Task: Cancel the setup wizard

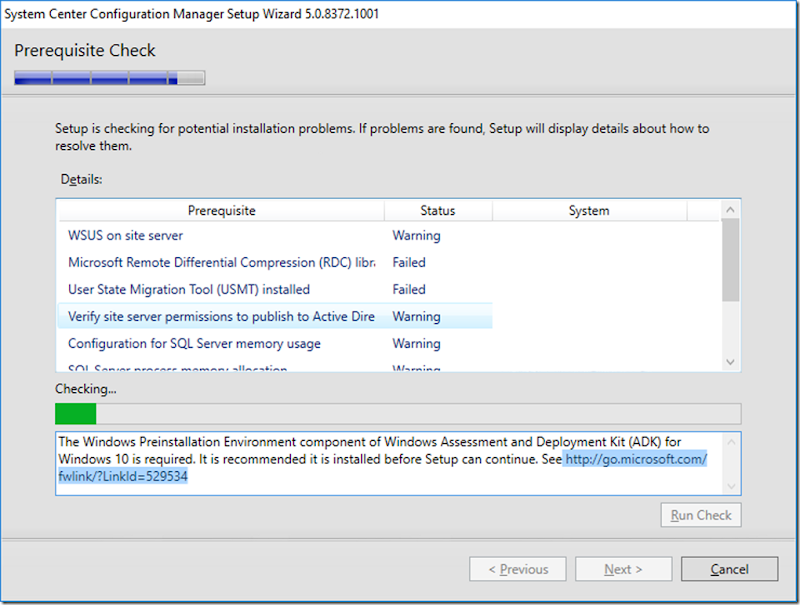Action: [x=730, y=569]
